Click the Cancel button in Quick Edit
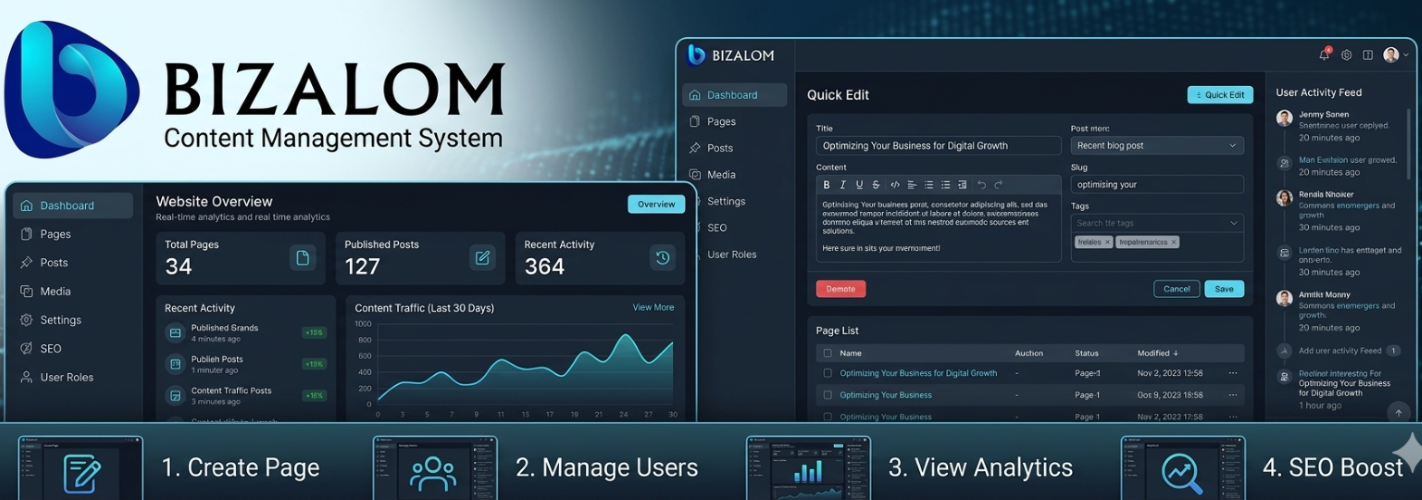1422x500 pixels. 1177,289
